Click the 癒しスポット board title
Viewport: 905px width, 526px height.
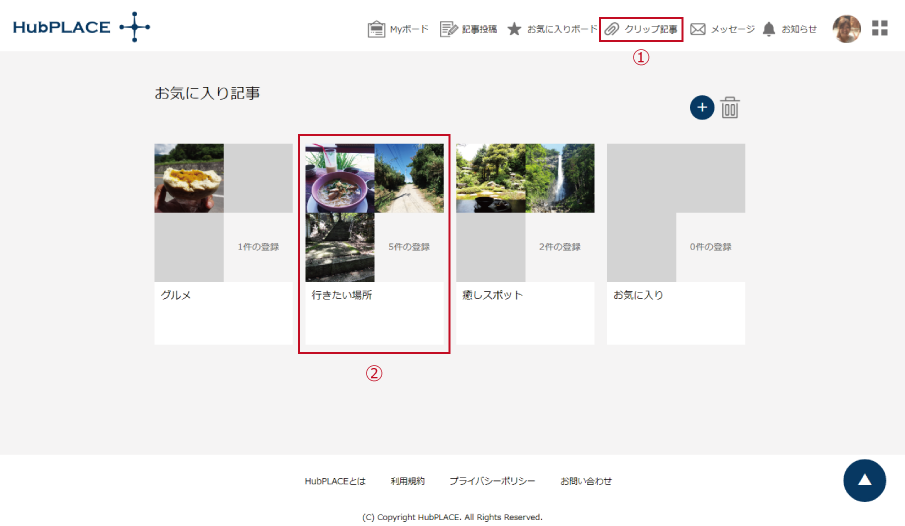coord(492,295)
